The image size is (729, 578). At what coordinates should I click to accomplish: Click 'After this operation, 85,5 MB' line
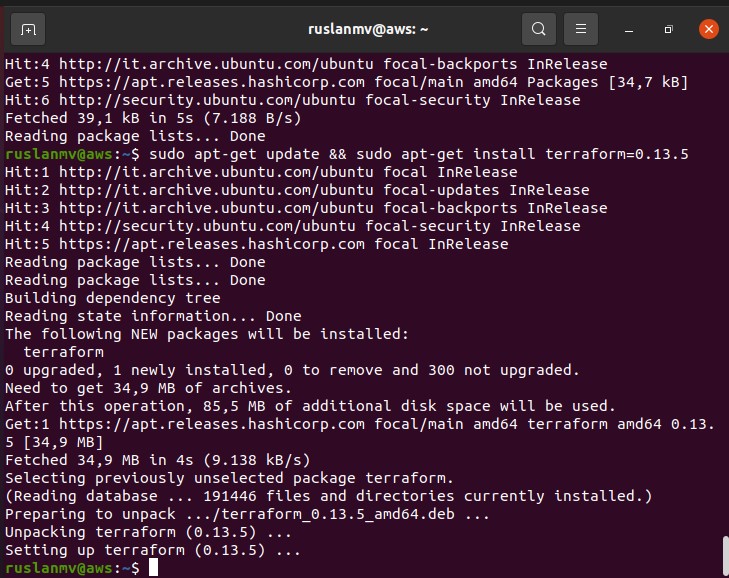tap(310, 406)
